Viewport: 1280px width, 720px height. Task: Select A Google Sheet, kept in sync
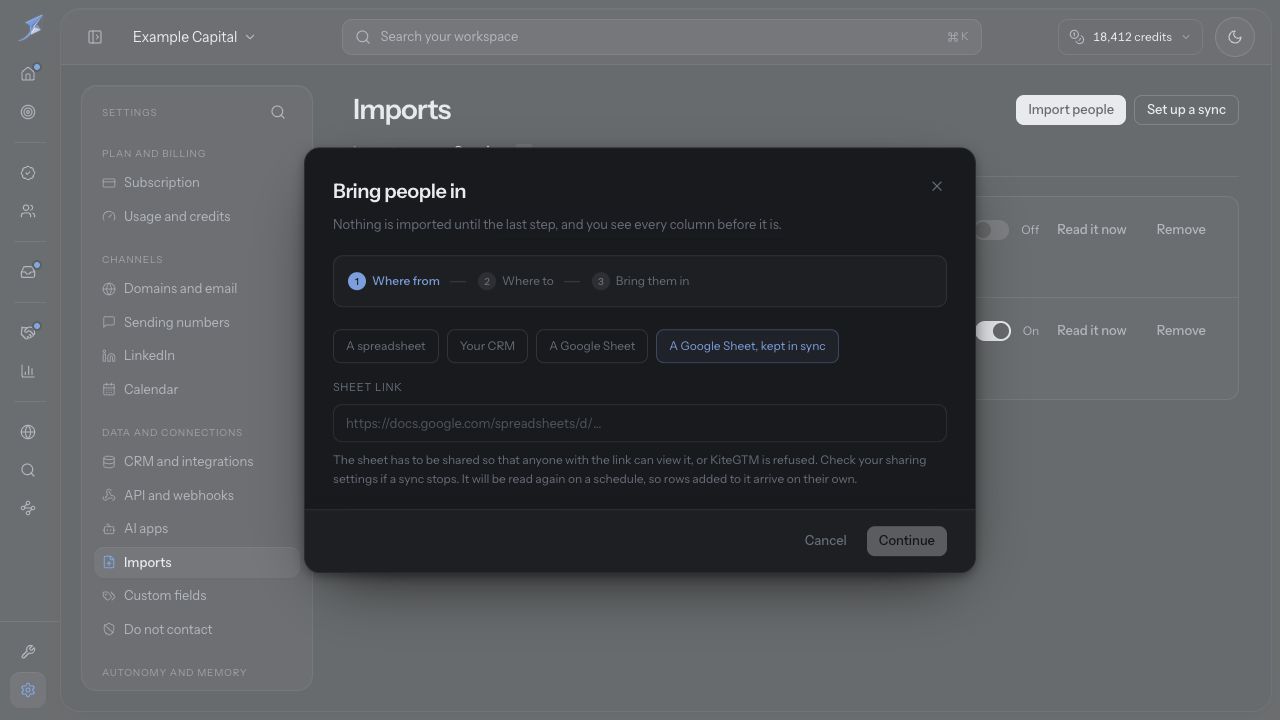click(x=747, y=346)
